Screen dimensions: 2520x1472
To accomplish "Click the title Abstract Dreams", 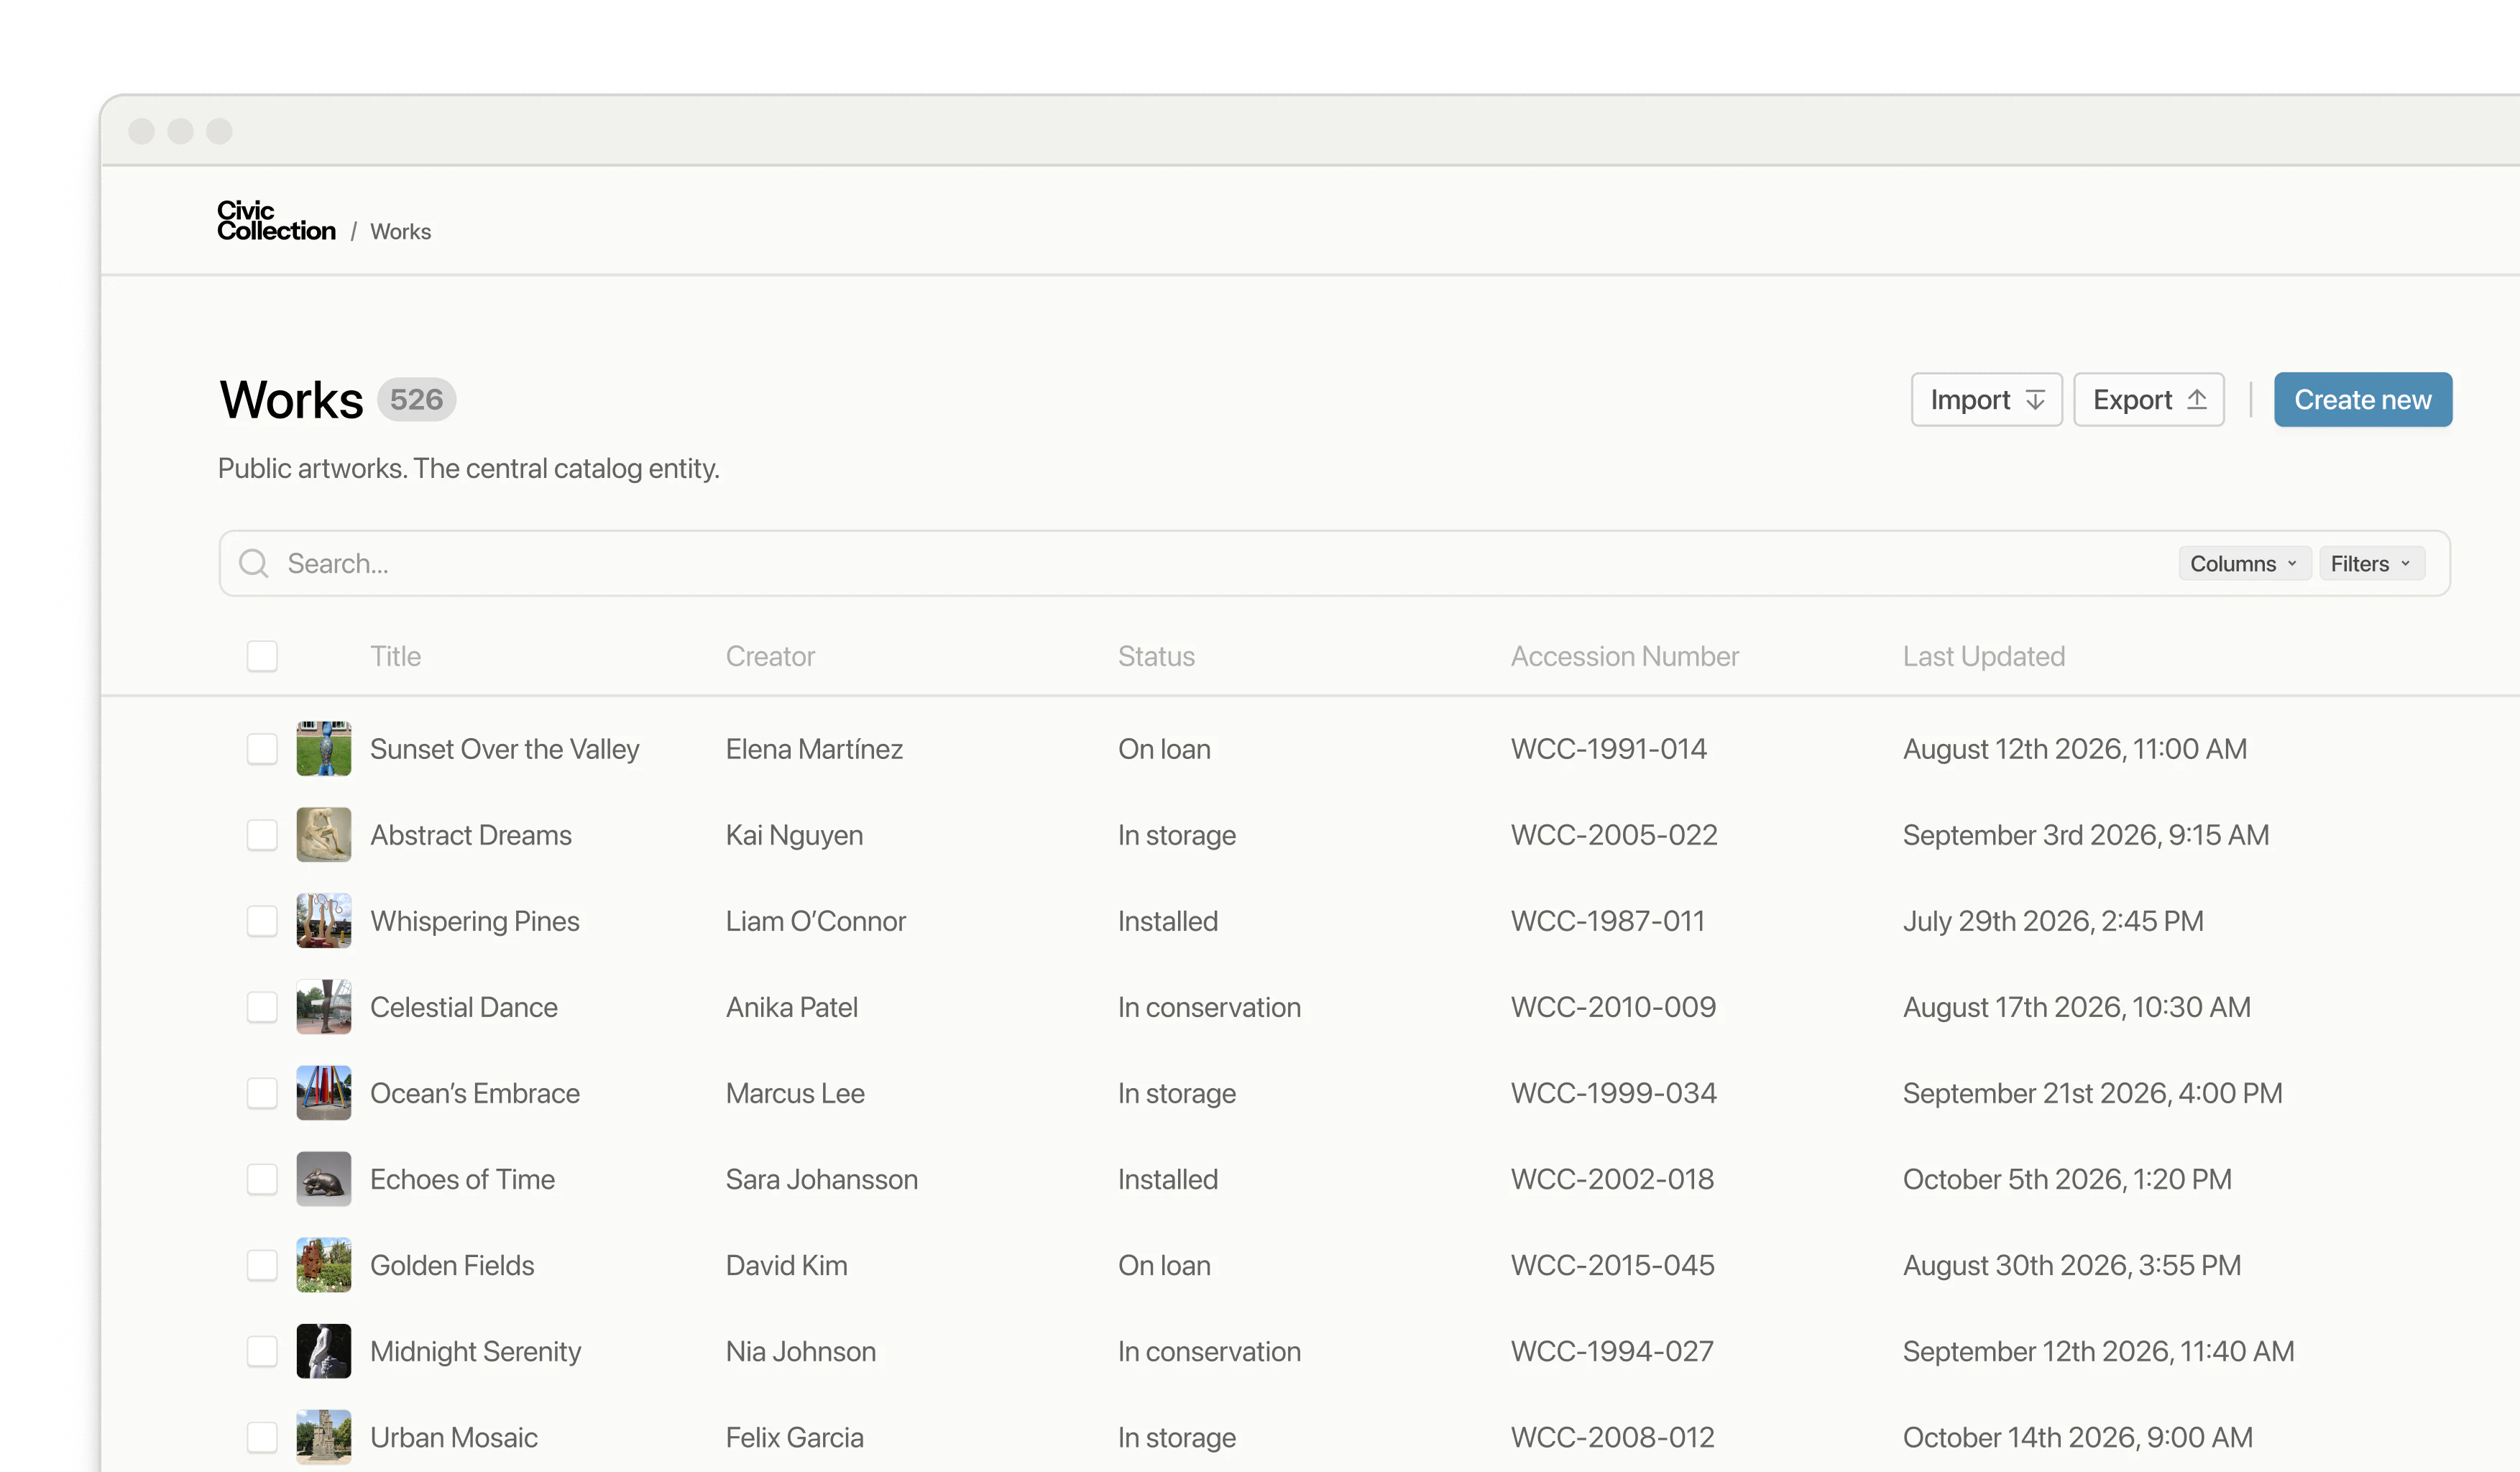I will coord(470,835).
